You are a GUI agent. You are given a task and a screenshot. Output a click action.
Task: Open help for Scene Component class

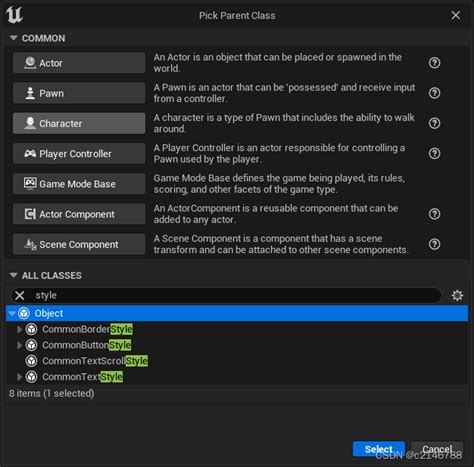click(434, 244)
